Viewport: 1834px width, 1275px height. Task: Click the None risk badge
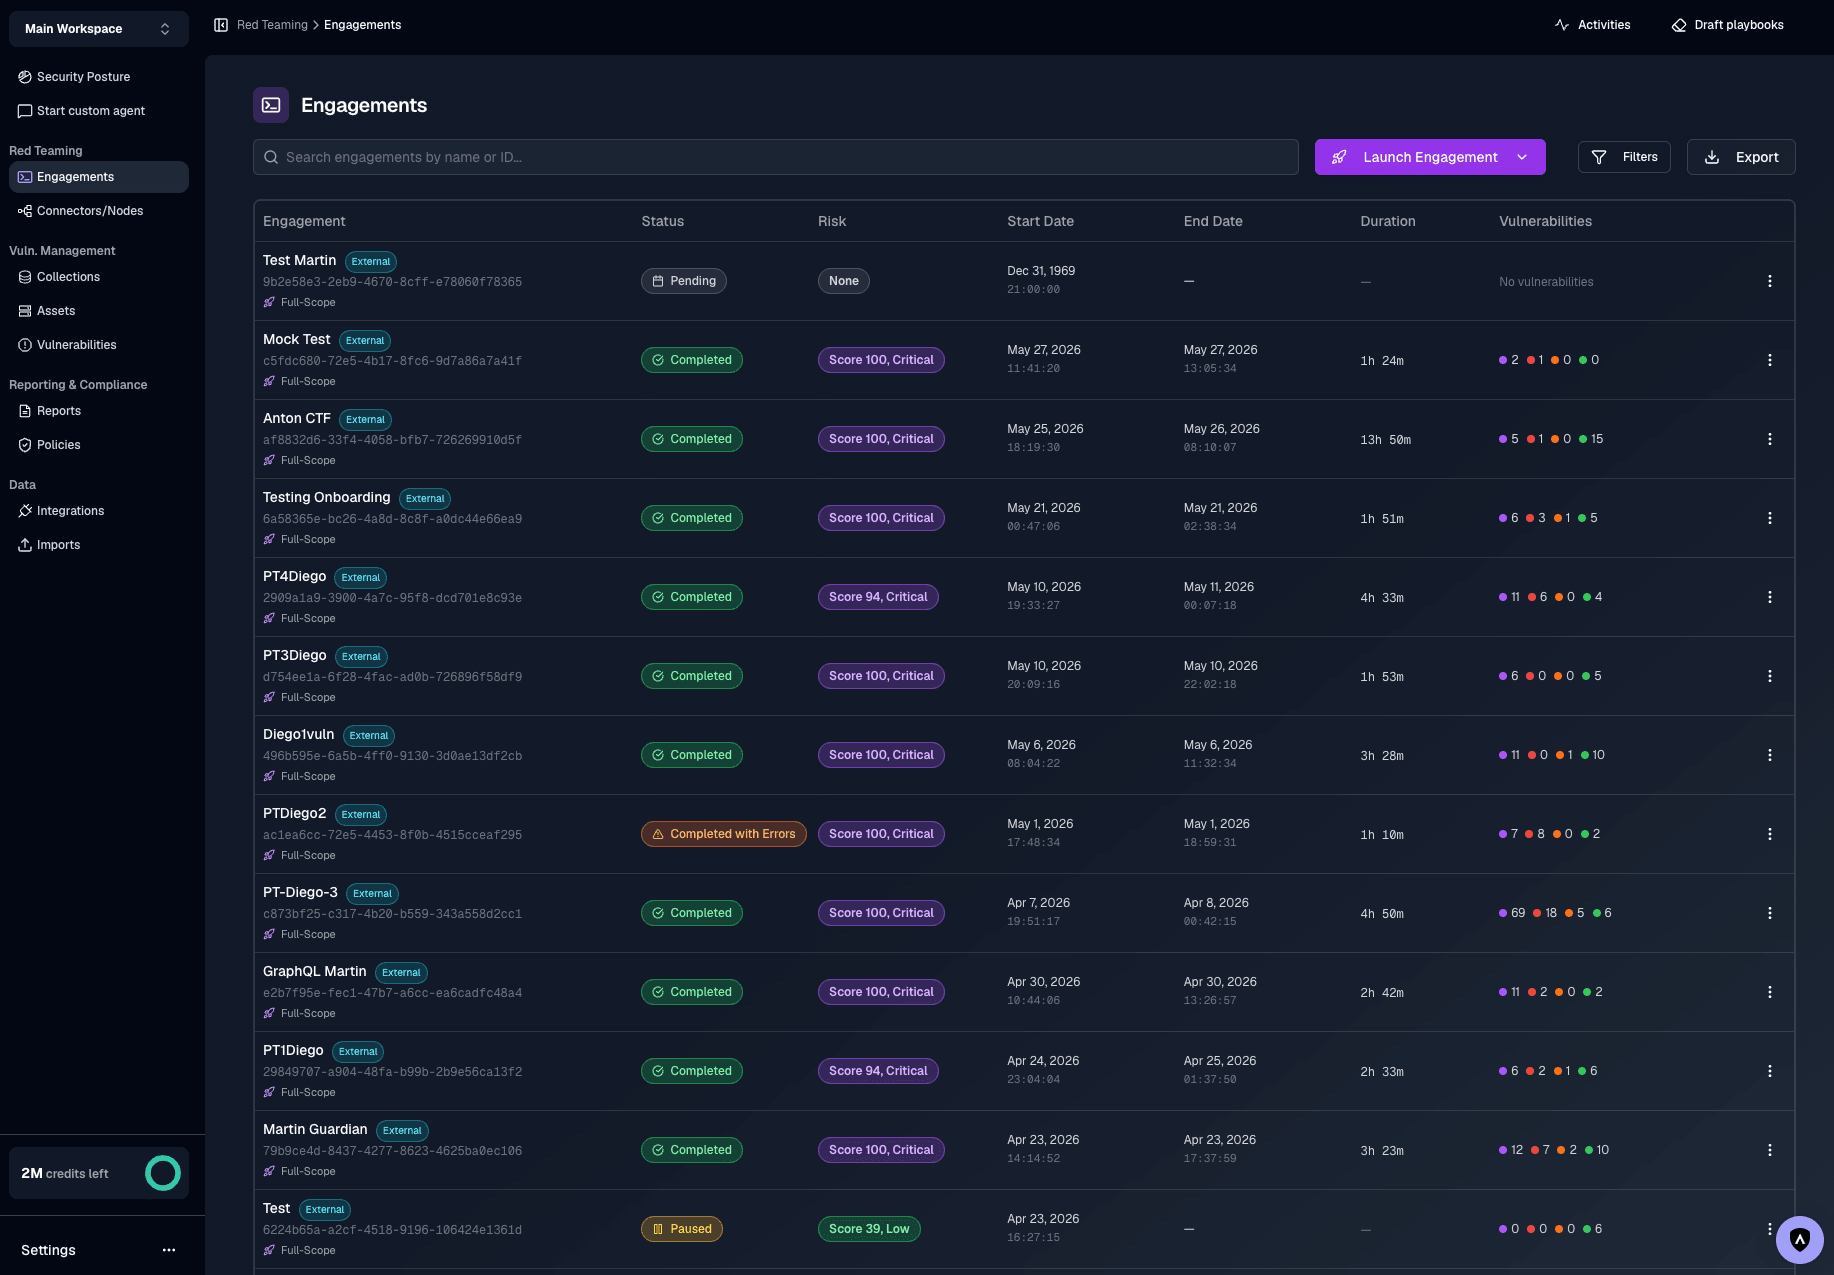coord(844,281)
